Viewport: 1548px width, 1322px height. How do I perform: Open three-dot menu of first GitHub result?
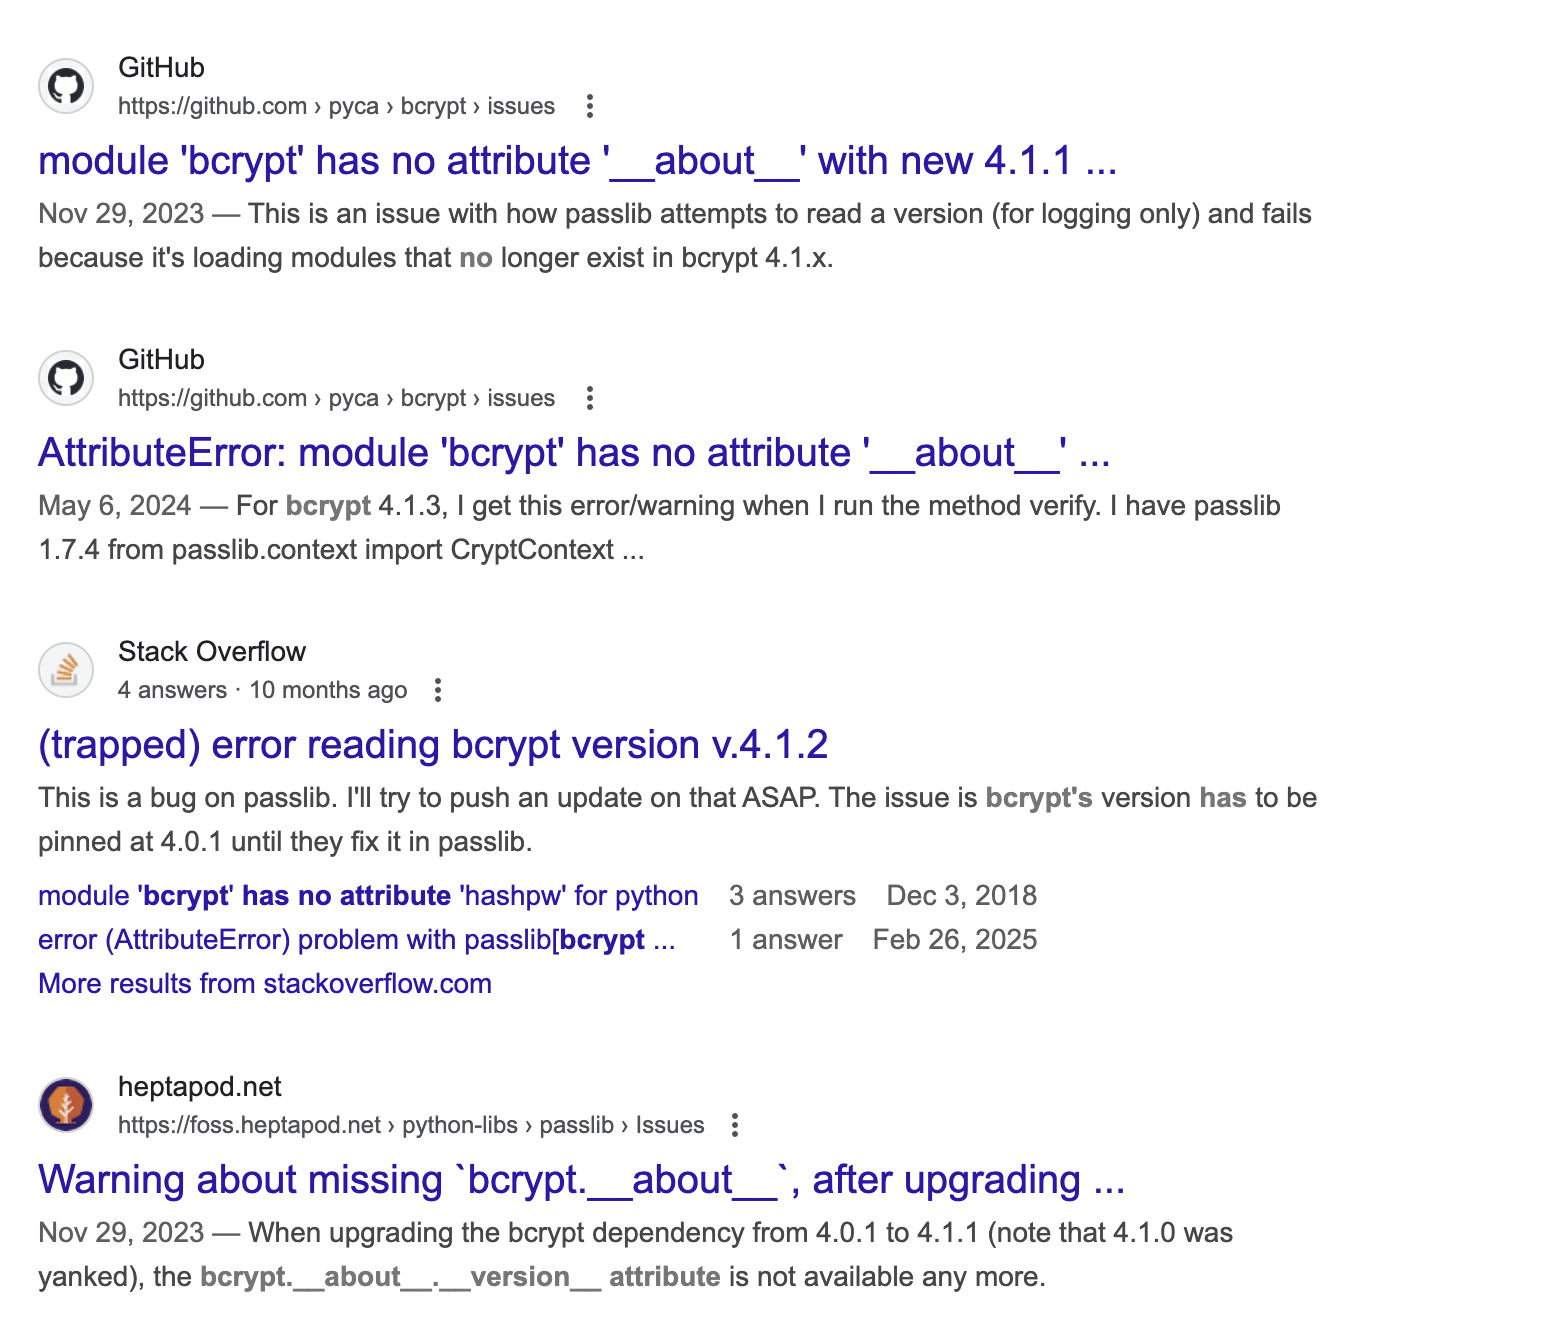click(x=590, y=106)
